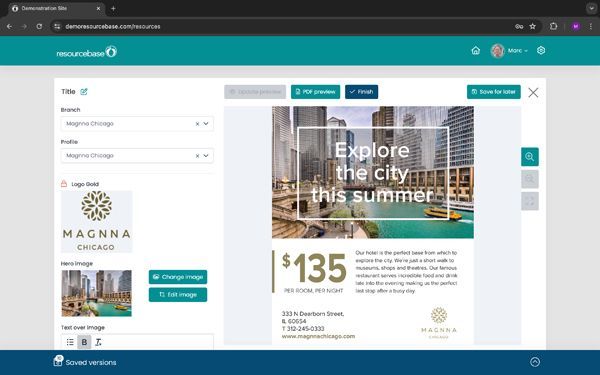
Task: Open the Marc user menu
Action: pos(517,51)
